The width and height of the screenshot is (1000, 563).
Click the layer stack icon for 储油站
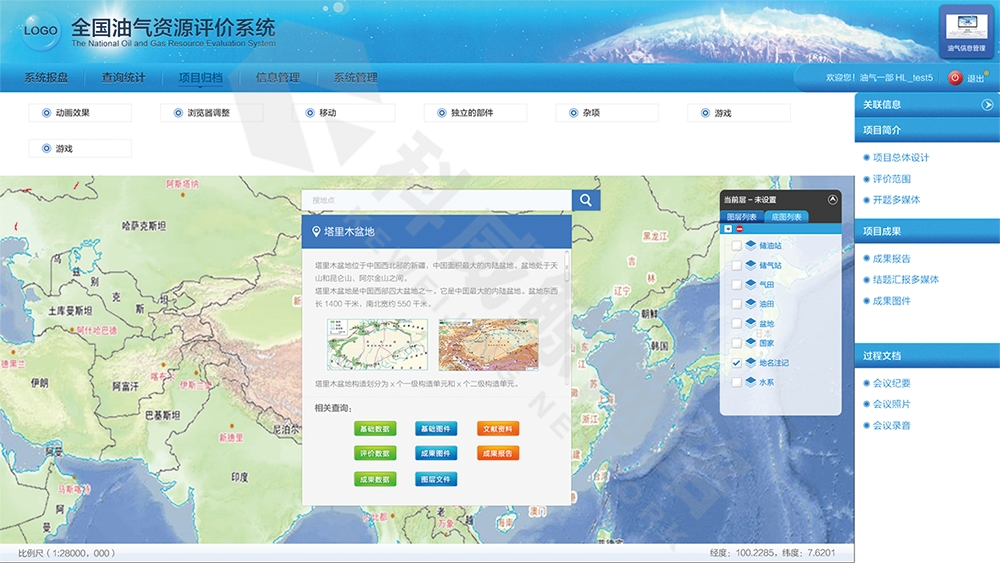(x=751, y=245)
